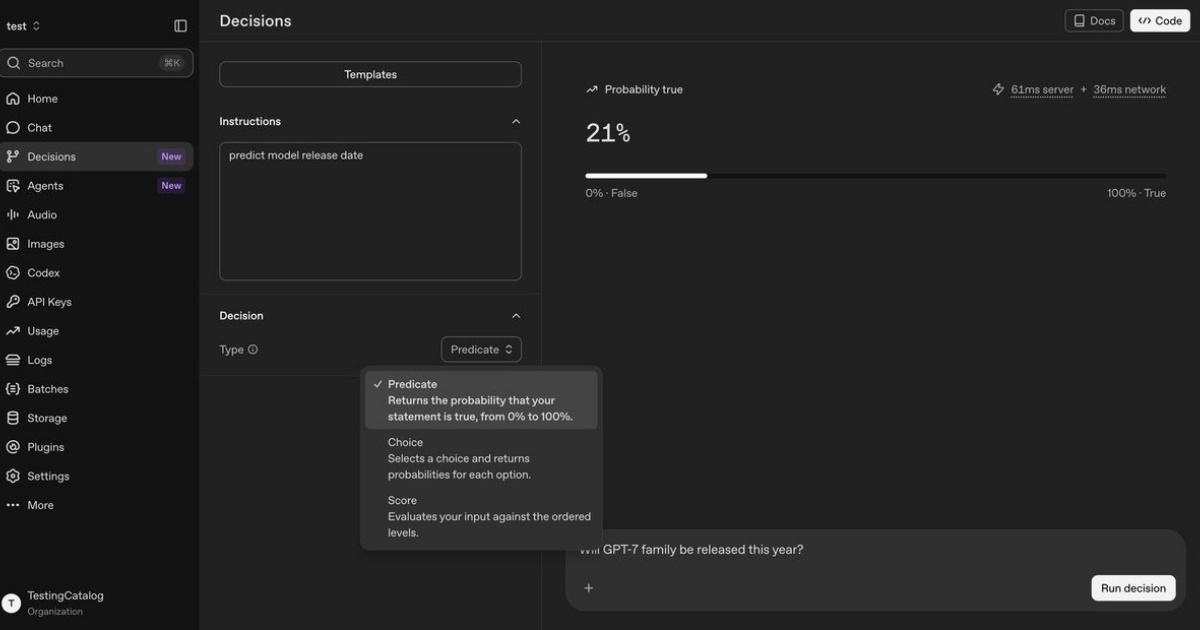Screen dimensions: 1200x630
Task: Click the Templates button
Action: (x=370, y=75)
